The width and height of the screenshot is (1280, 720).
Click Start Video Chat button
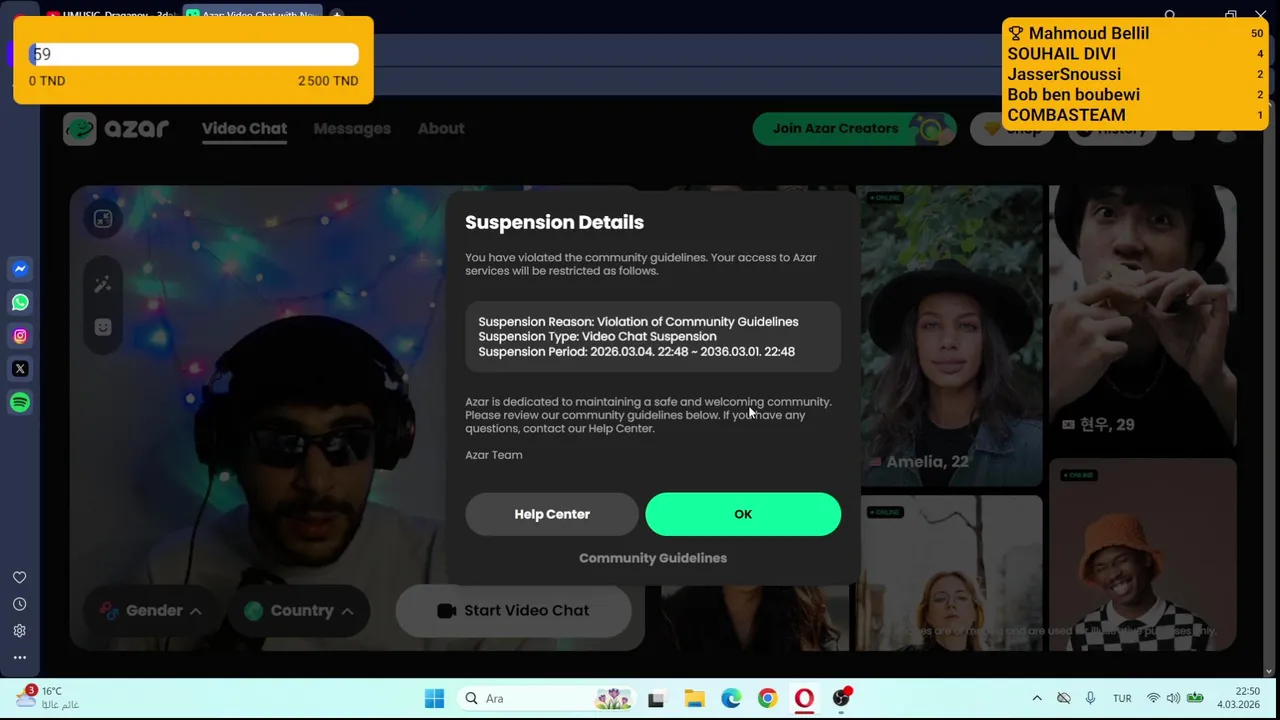(514, 610)
